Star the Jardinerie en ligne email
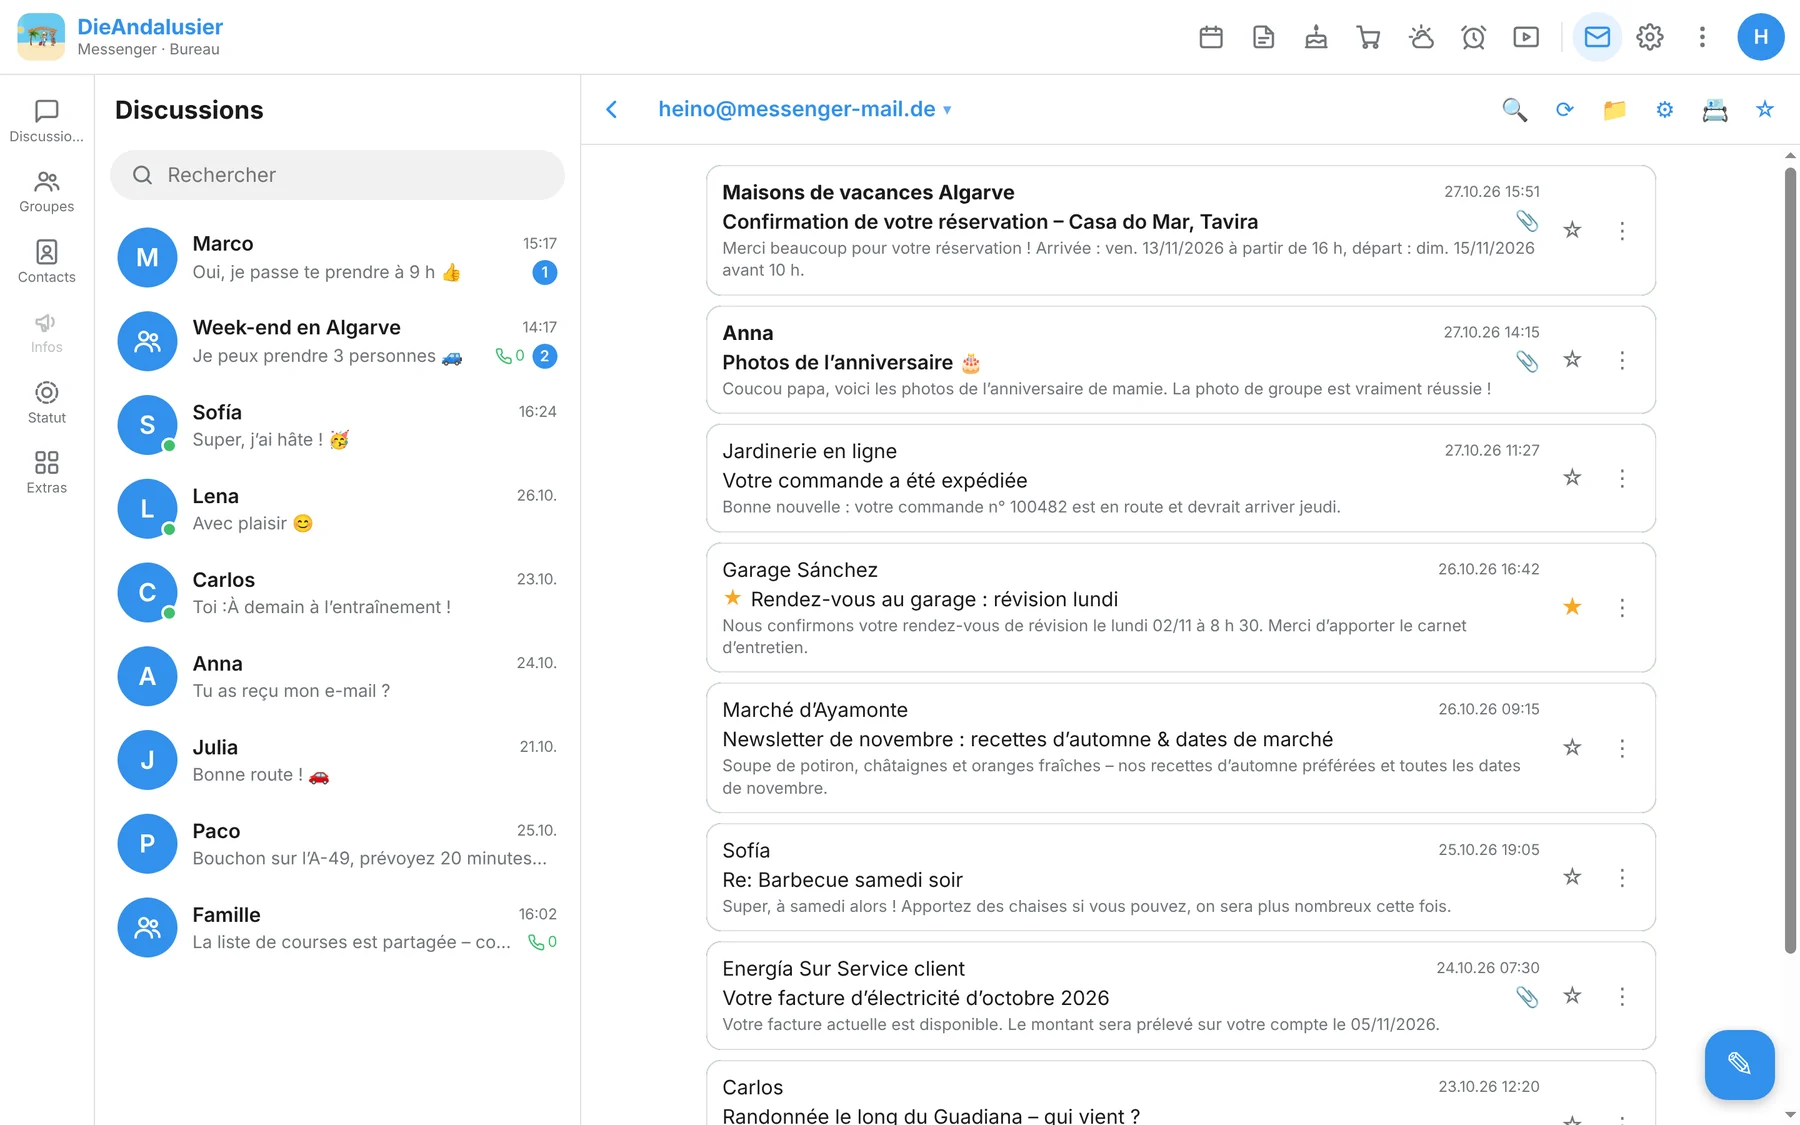Screen dimensions: 1800x1125 (1573, 478)
